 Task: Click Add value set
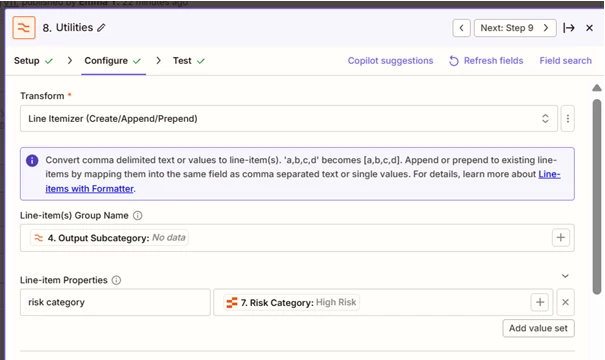[x=538, y=328]
